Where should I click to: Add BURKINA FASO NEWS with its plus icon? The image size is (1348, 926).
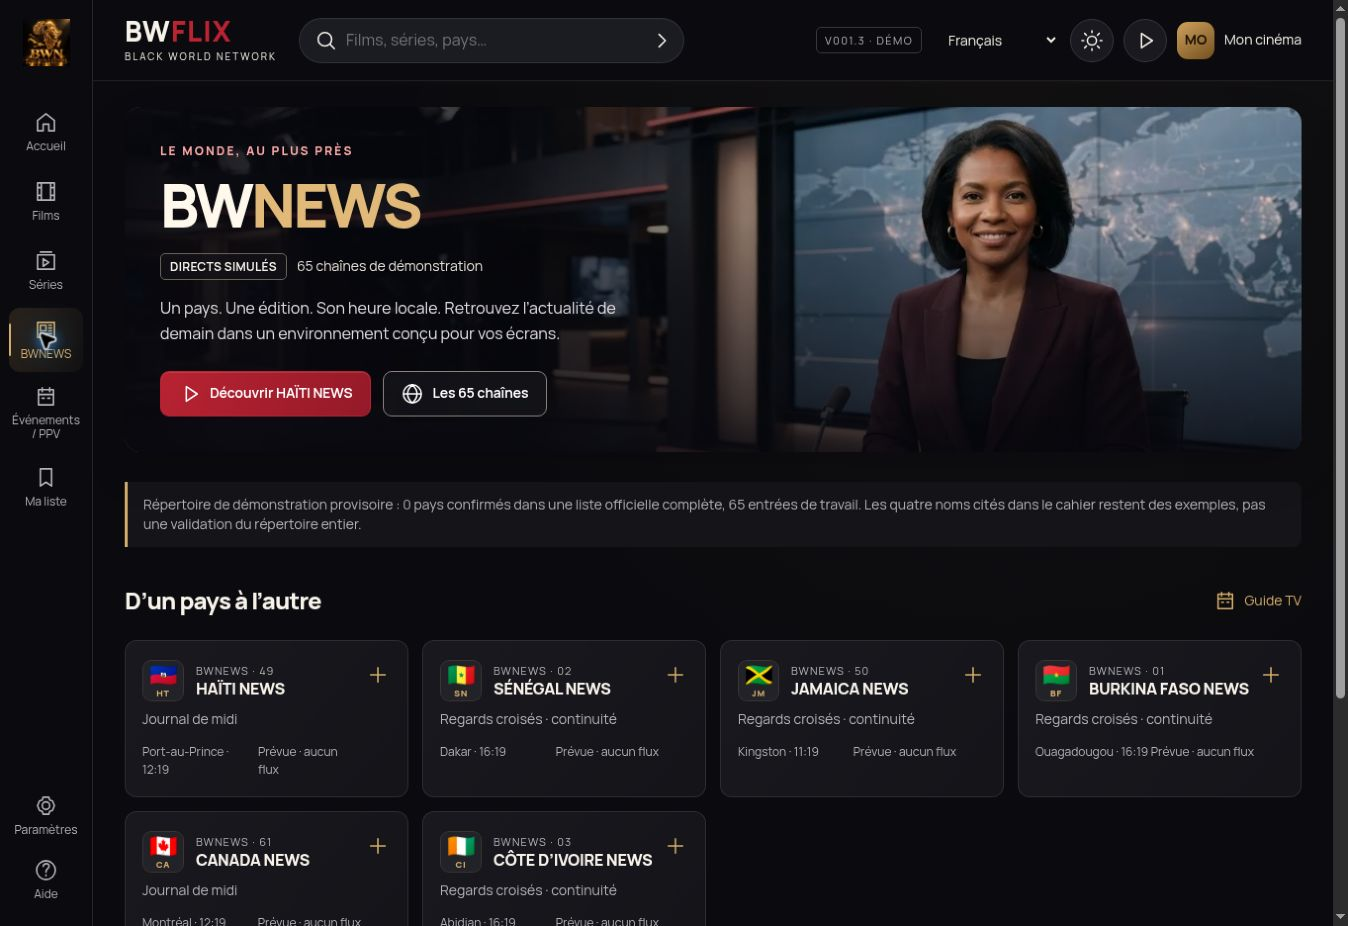pyautogui.click(x=1271, y=675)
